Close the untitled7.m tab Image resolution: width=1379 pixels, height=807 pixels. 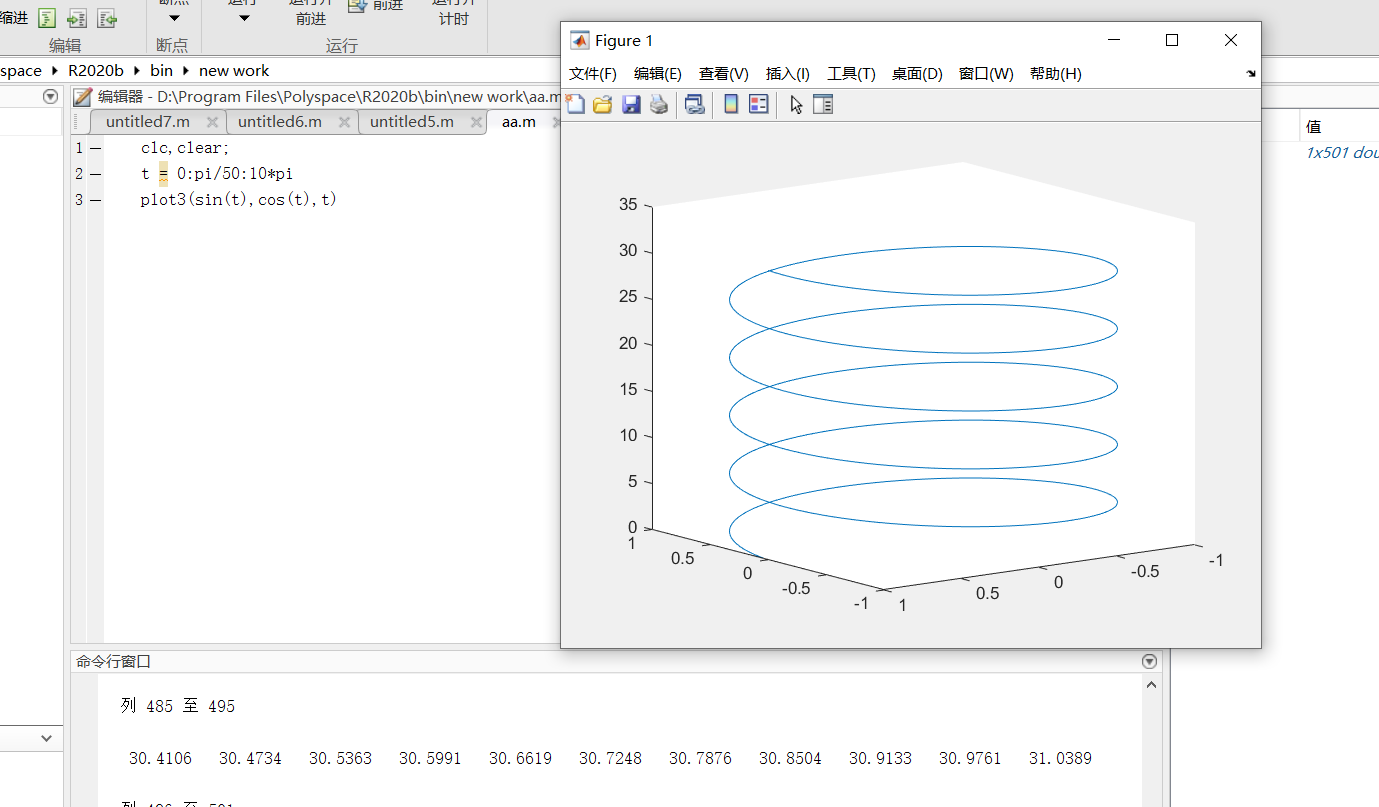212,122
